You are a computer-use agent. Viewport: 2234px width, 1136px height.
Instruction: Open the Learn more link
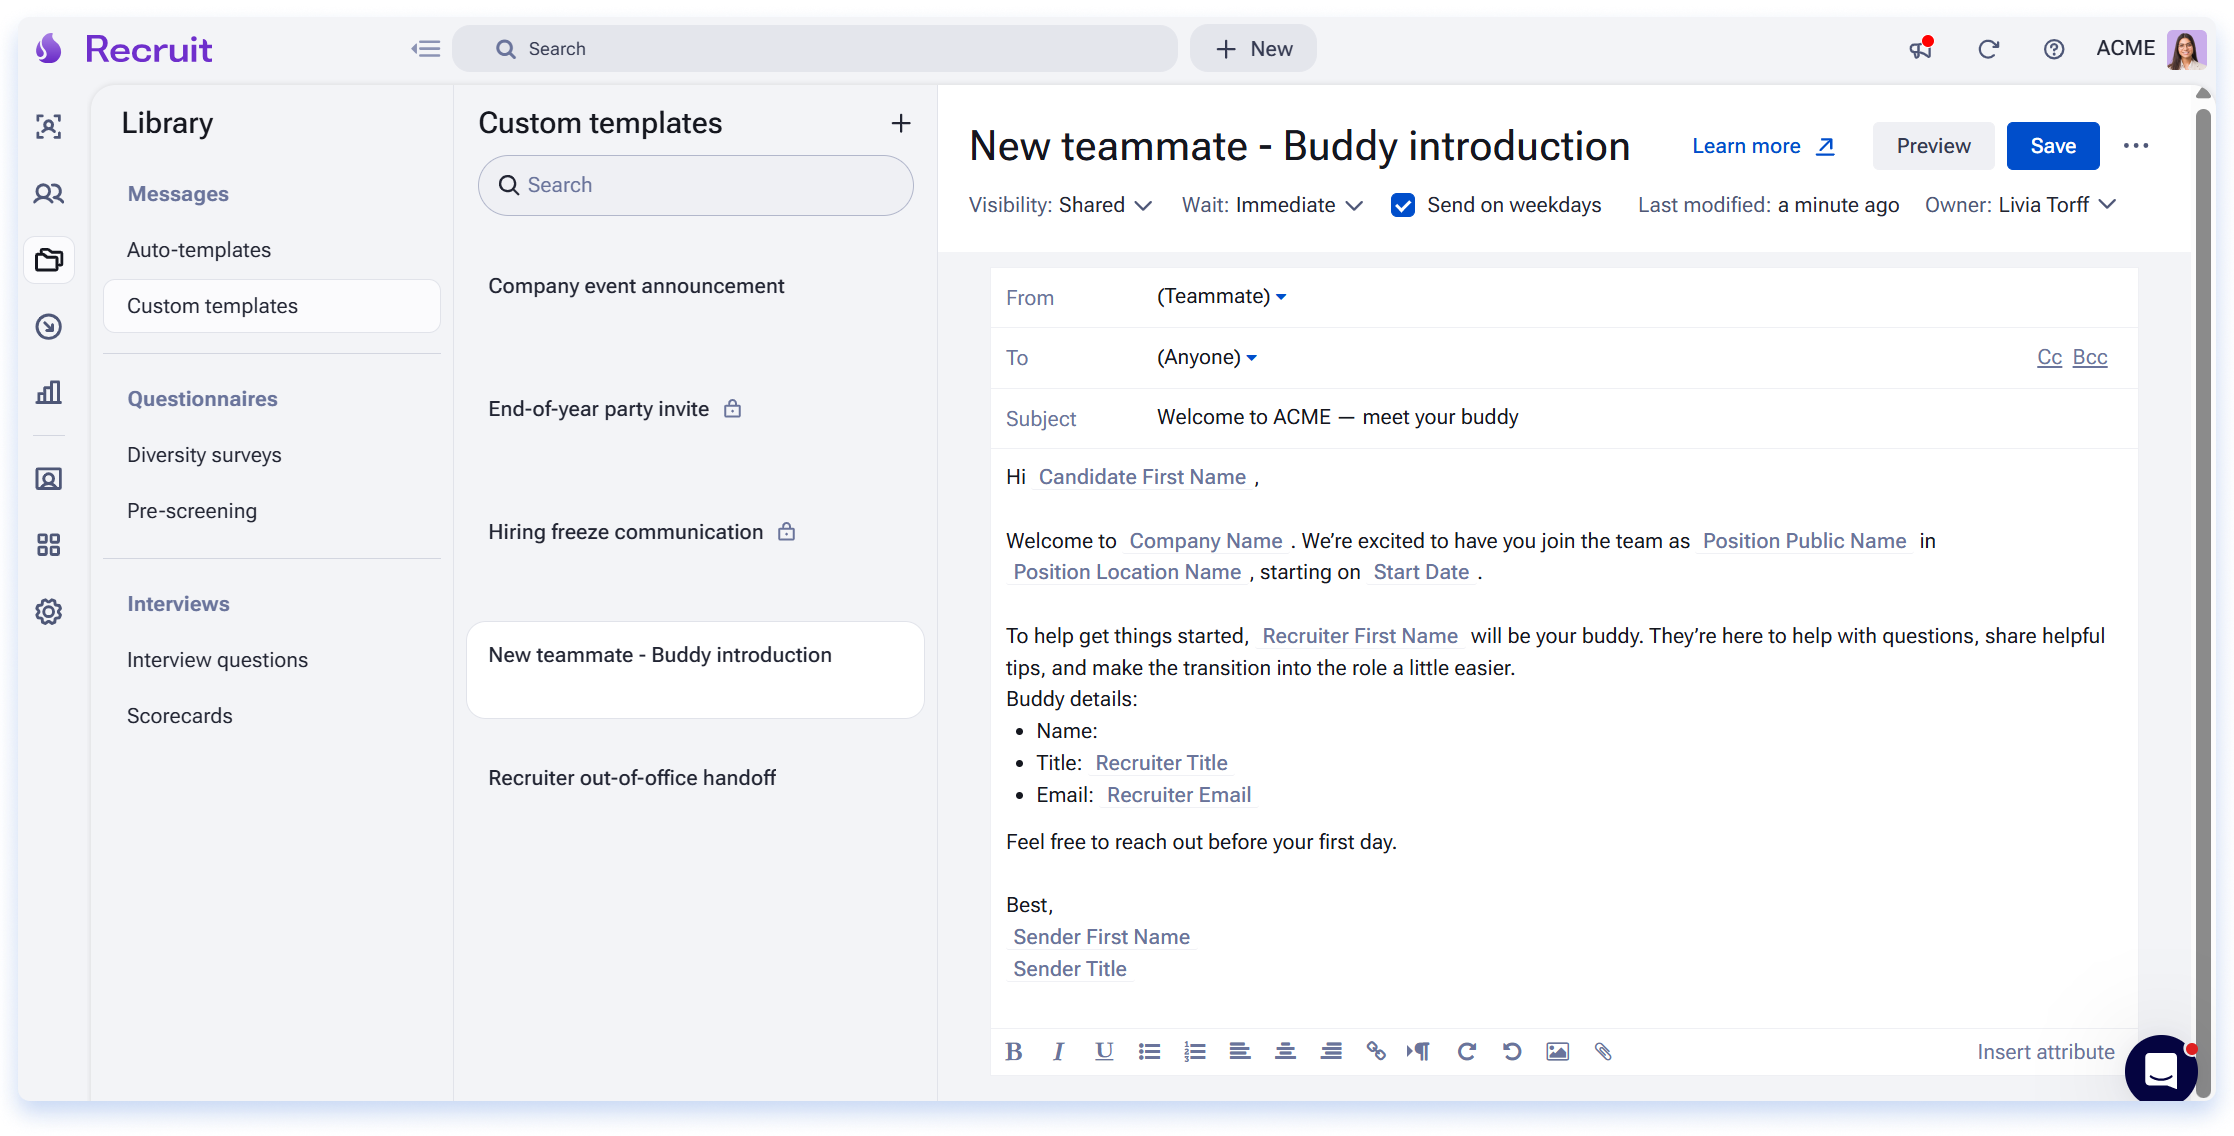[1763, 146]
